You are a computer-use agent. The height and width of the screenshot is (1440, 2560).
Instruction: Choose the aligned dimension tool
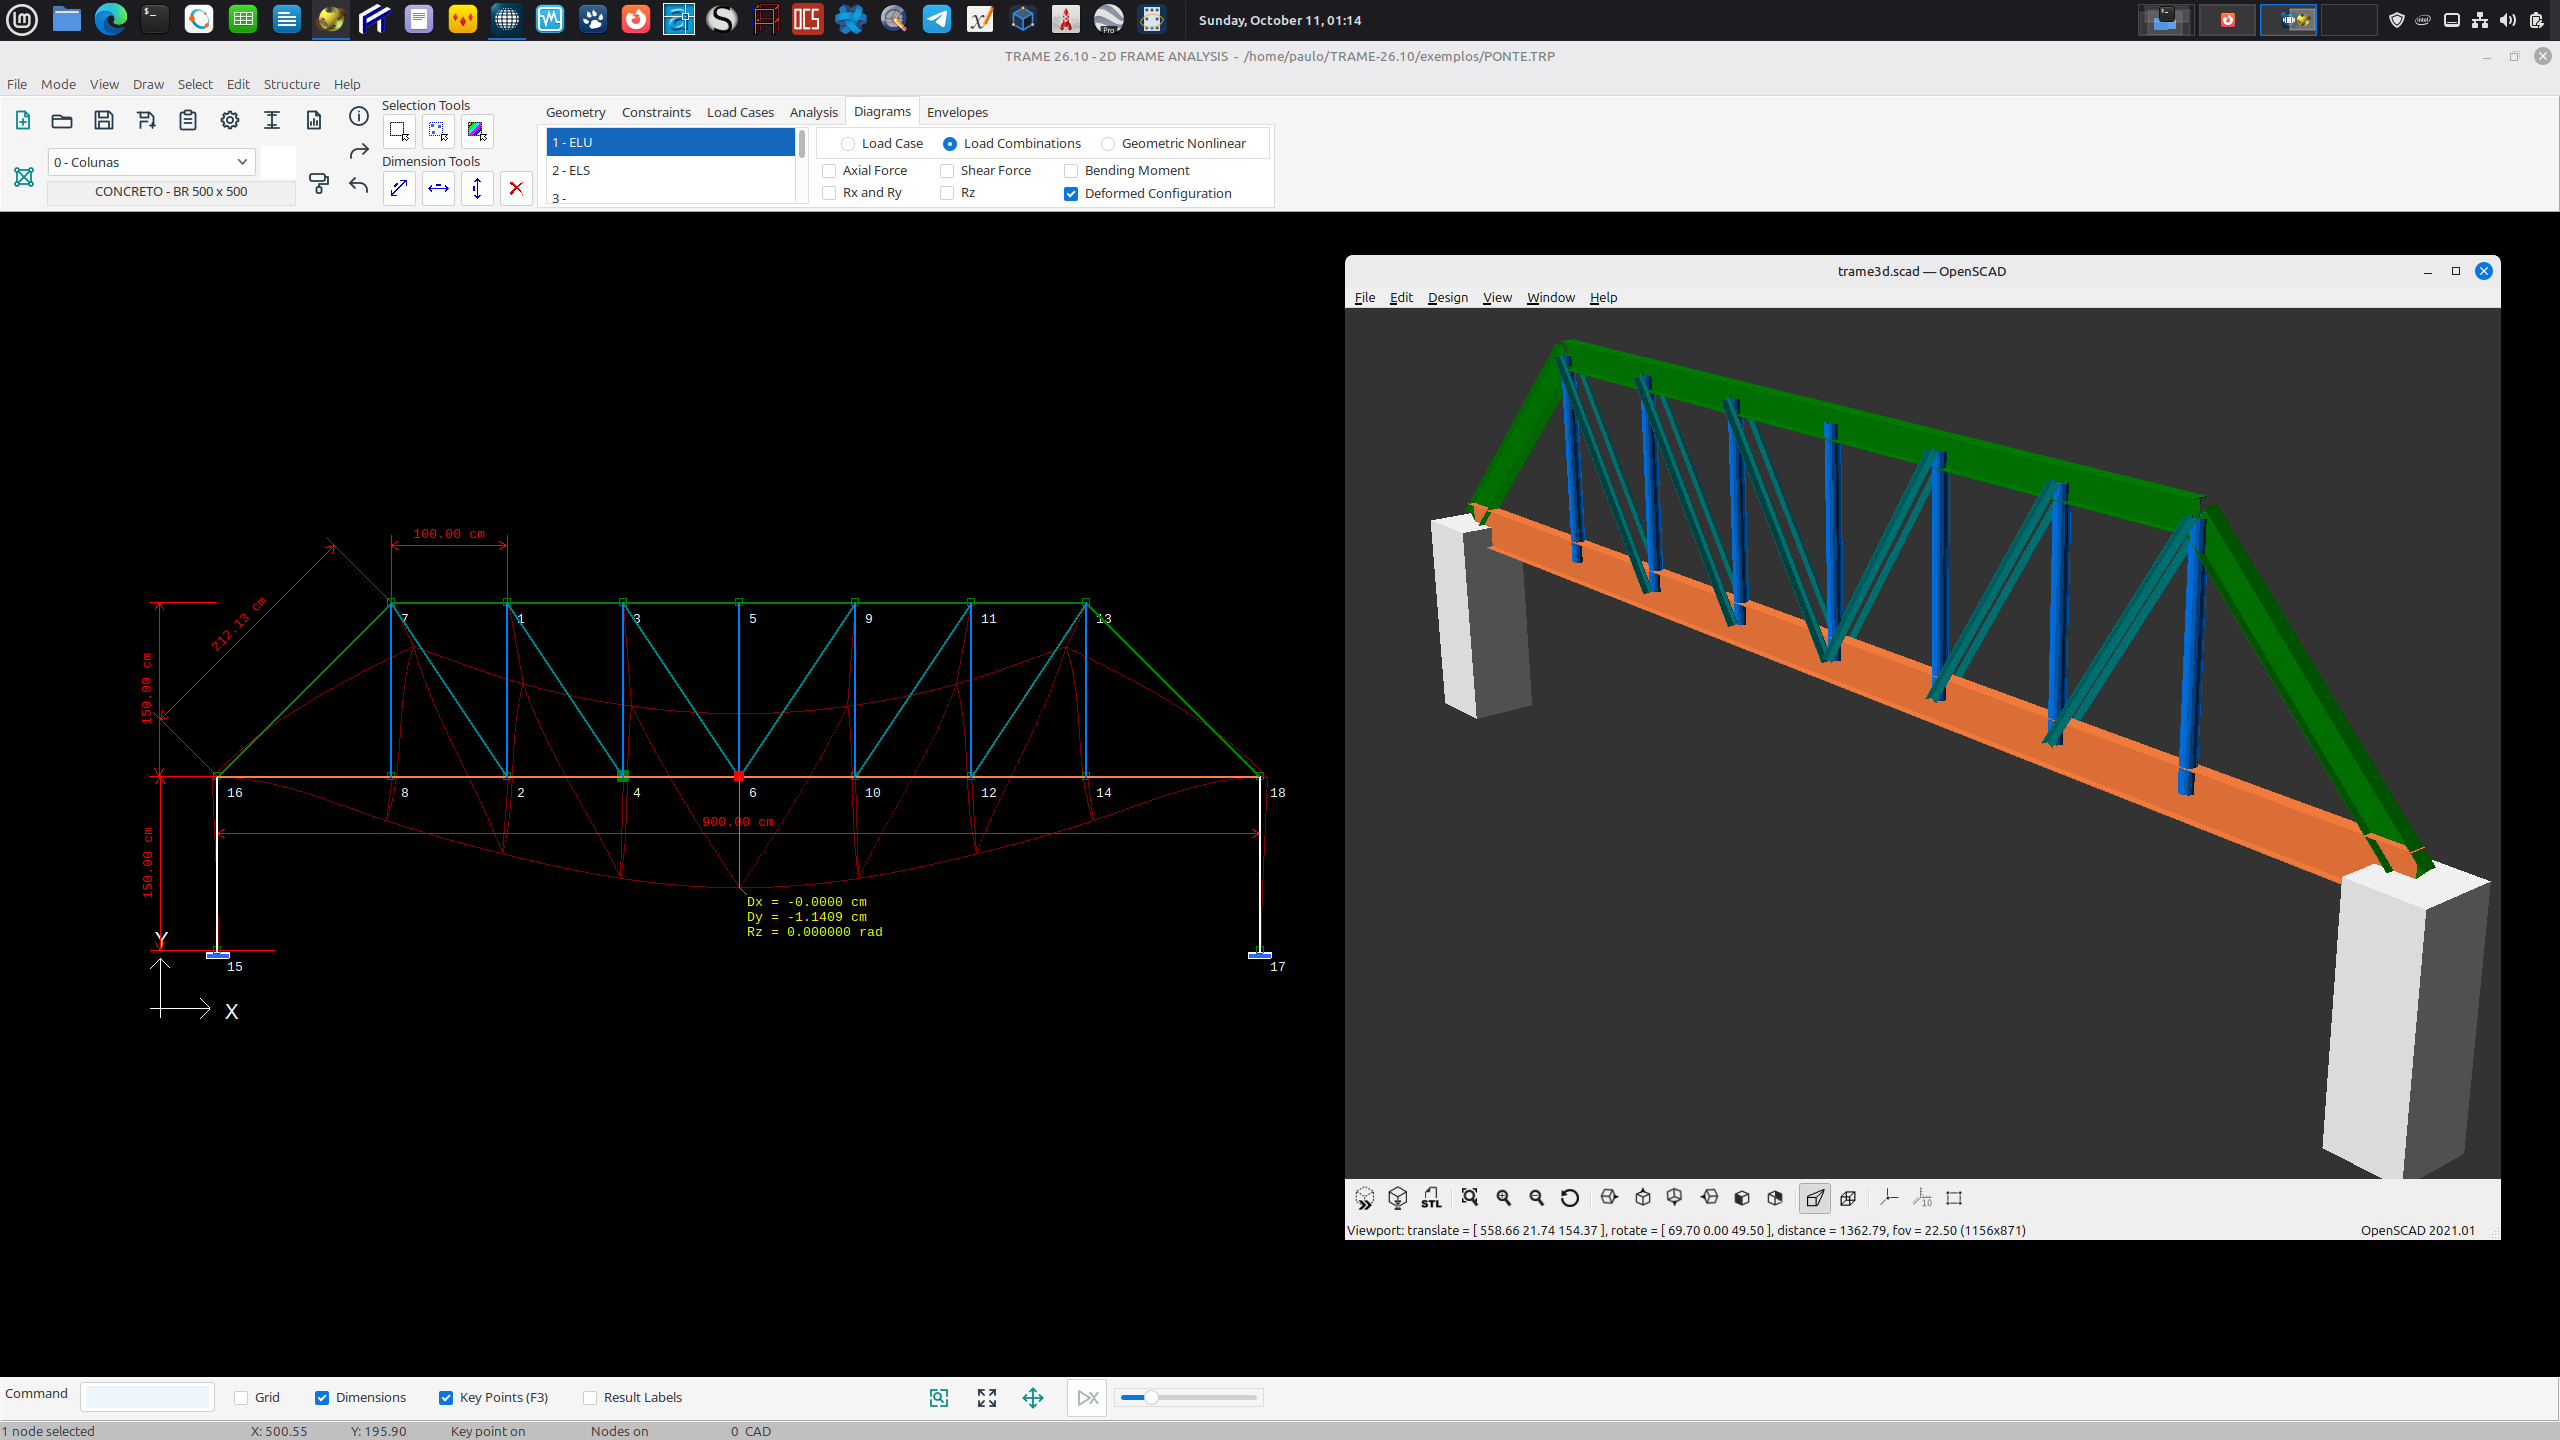[399, 187]
